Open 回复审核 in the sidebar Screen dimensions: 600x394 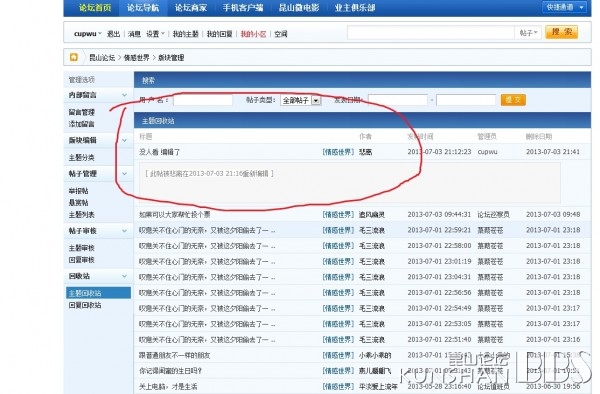(82, 260)
